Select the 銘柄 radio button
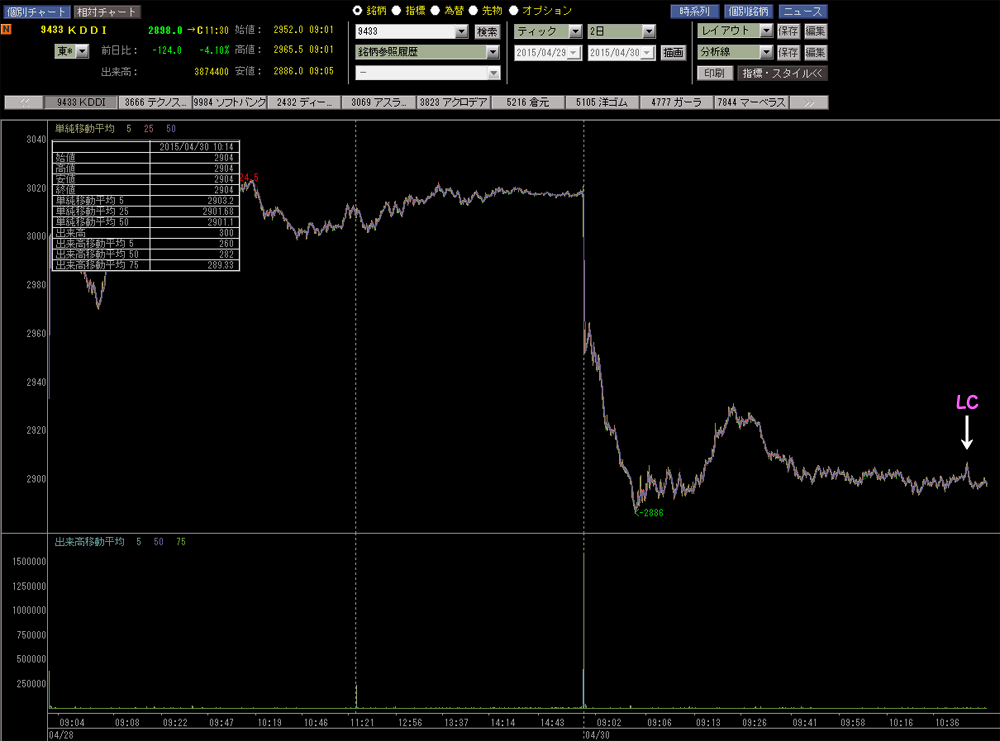The image size is (1000, 741). pos(357,10)
